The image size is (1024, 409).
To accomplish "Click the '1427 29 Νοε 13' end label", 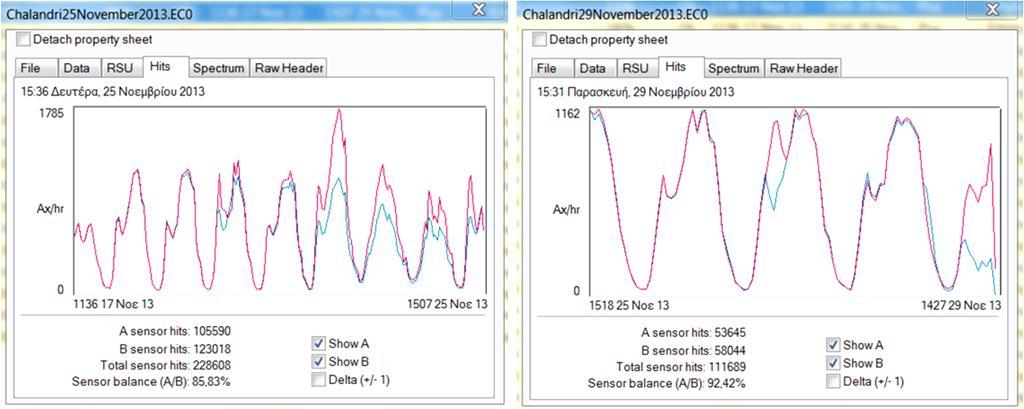I will click(x=963, y=305).
